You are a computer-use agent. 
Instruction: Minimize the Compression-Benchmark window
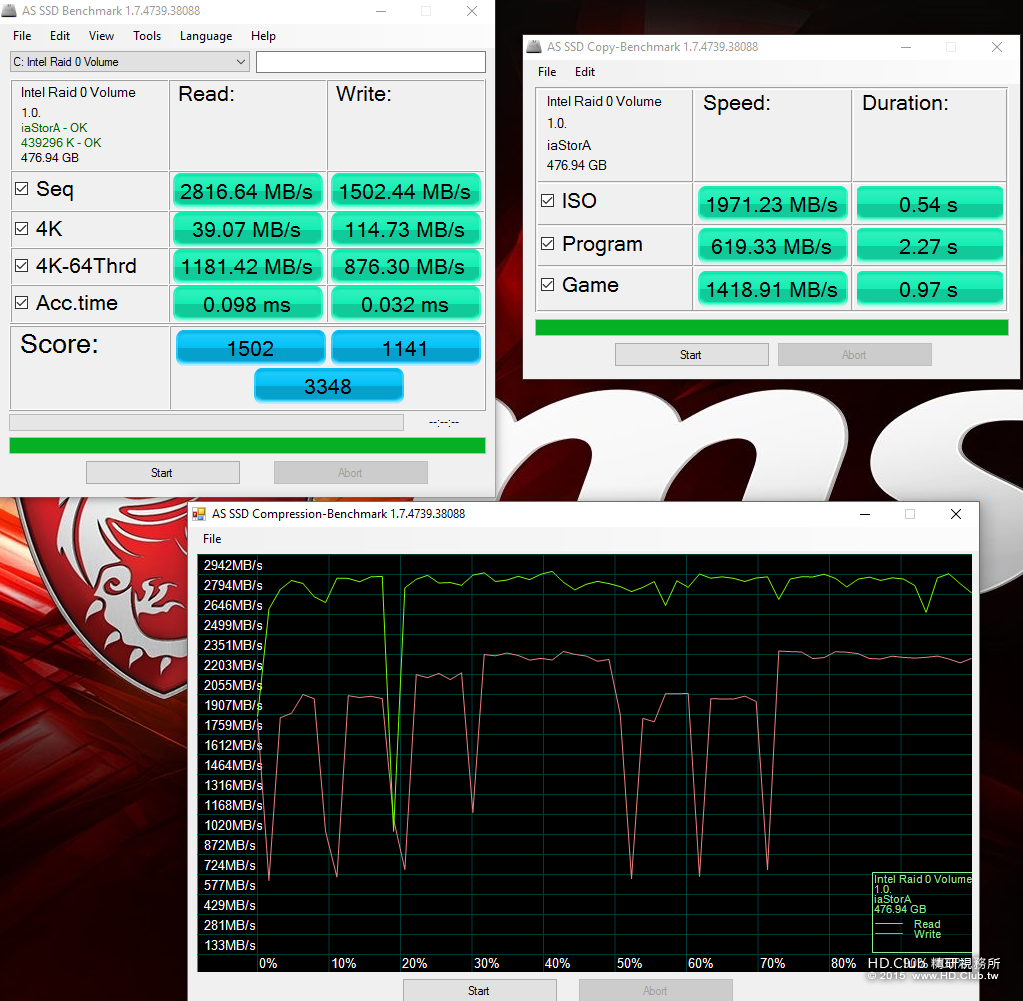(865, 514)
